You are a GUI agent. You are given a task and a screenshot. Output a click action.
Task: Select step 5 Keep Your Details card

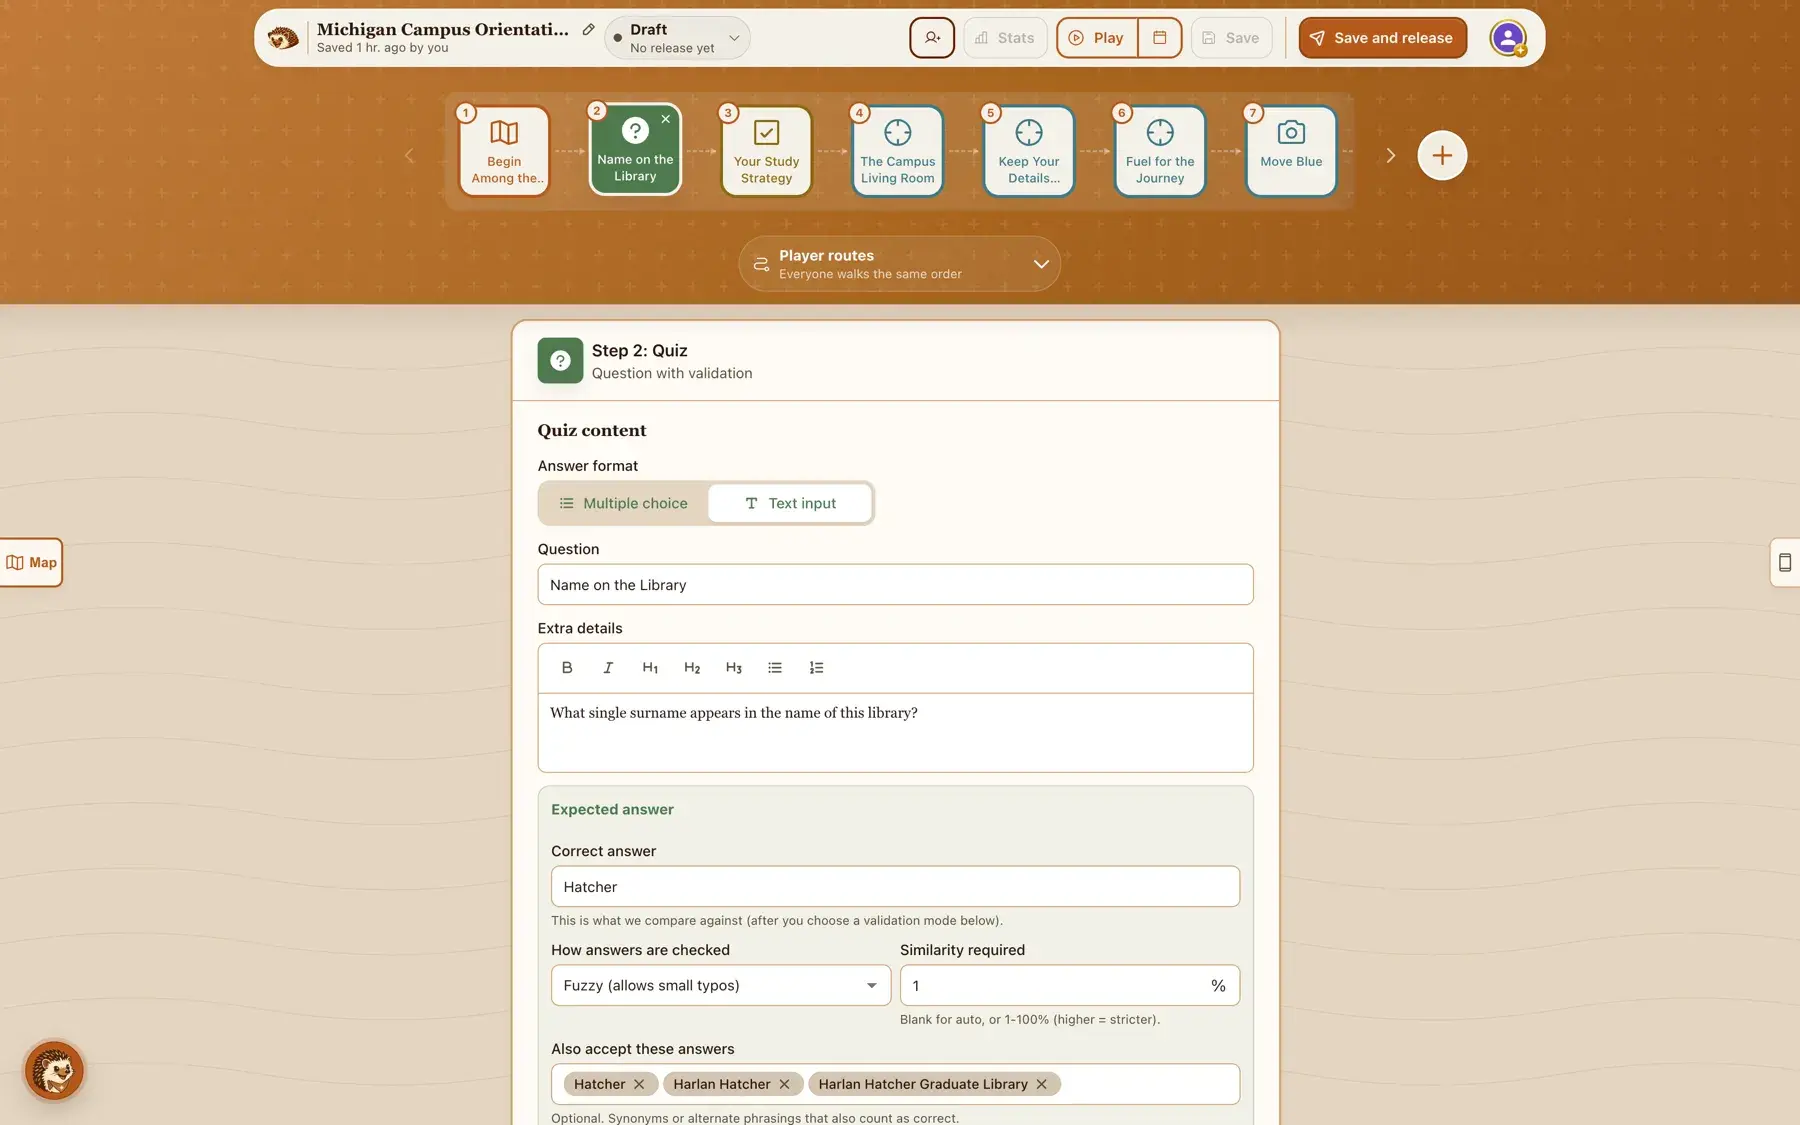(x=1028, y=151)
